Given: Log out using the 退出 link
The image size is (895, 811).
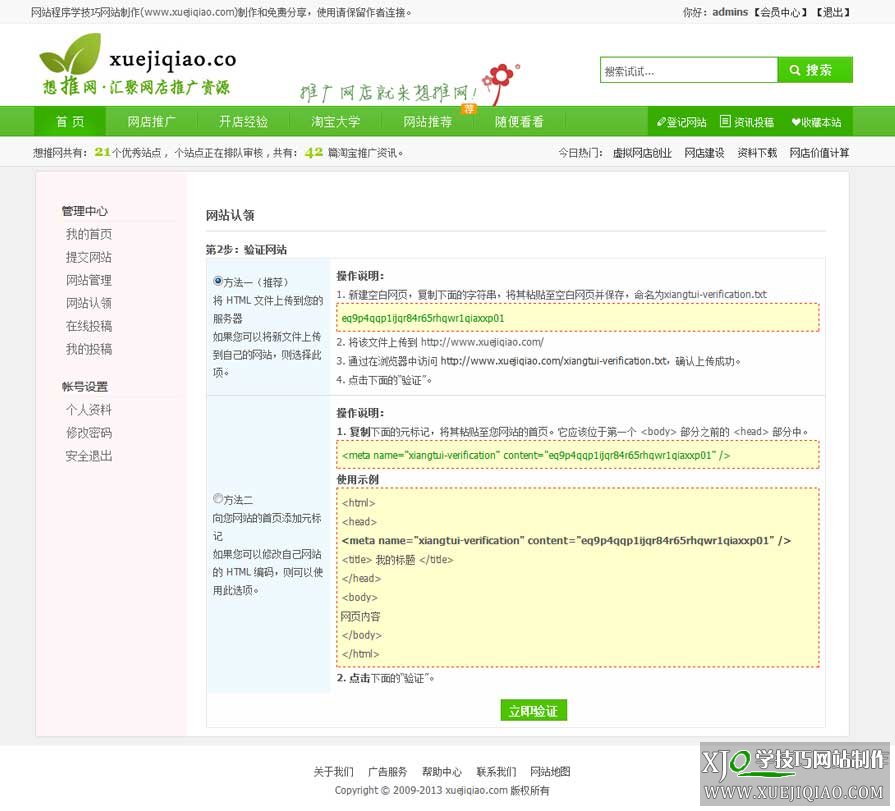Looking at the screenshot, I should (832, 12).
